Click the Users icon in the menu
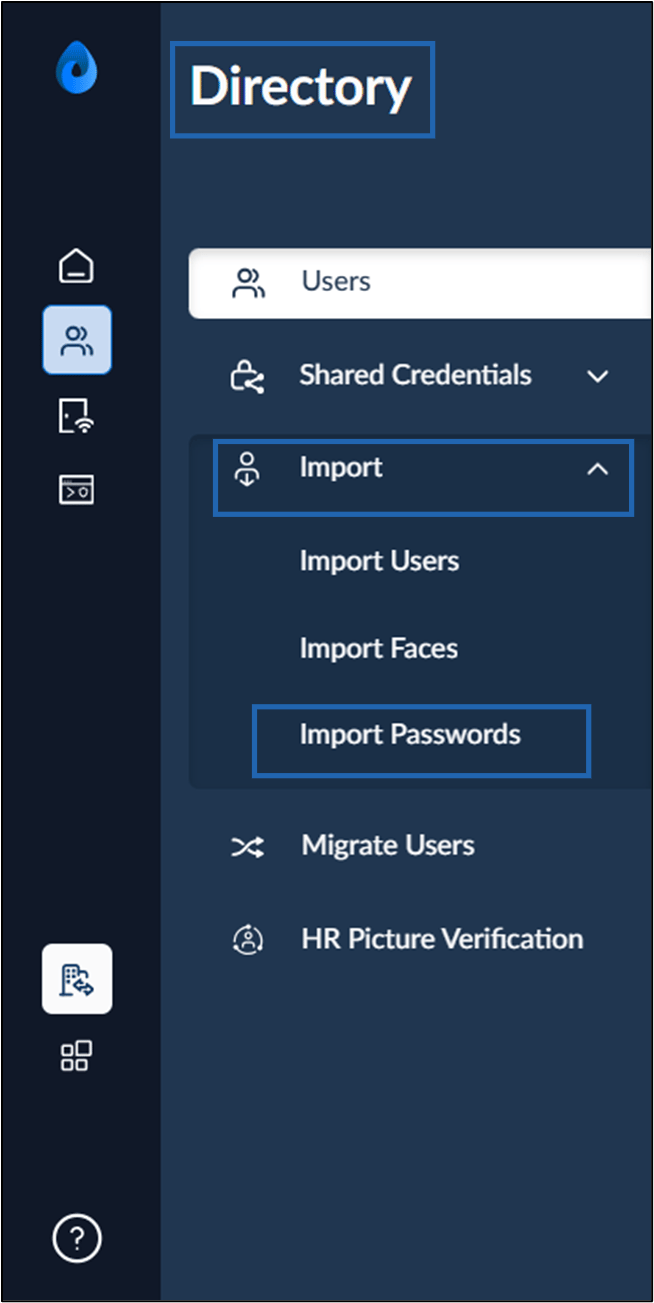The width and height of the screenshot is (654, 1303). [248, 283]
